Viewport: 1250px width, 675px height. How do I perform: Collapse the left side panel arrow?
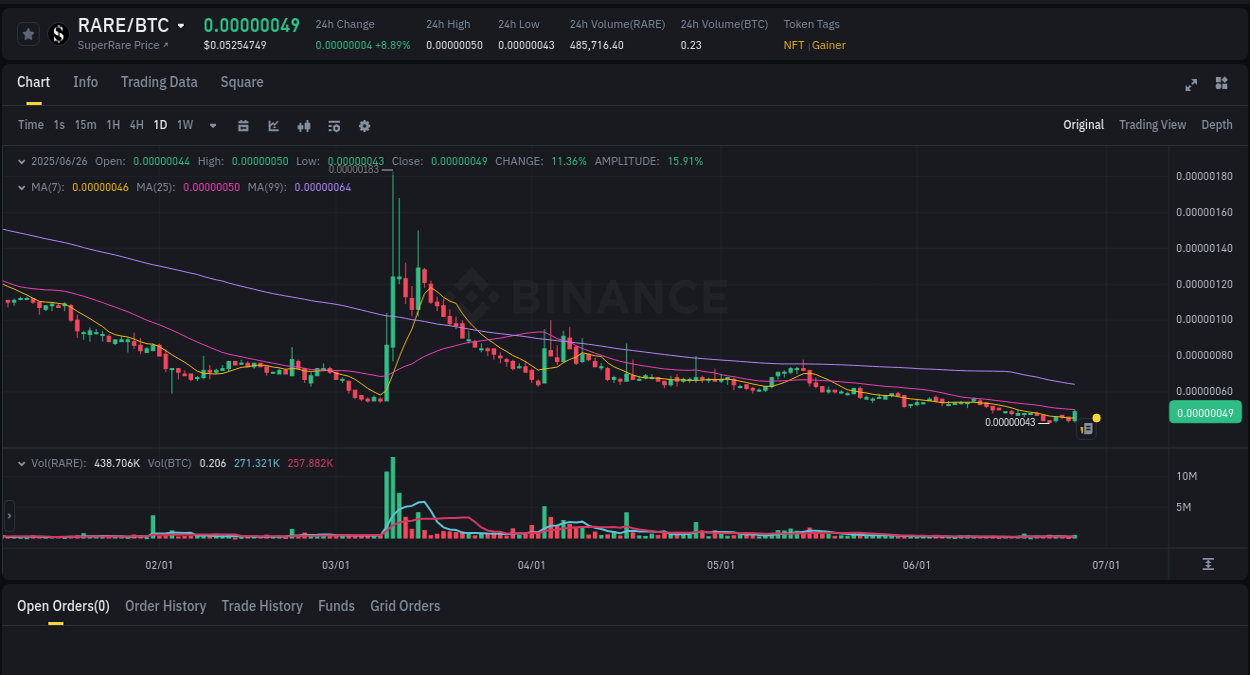(x=8, y=516)
